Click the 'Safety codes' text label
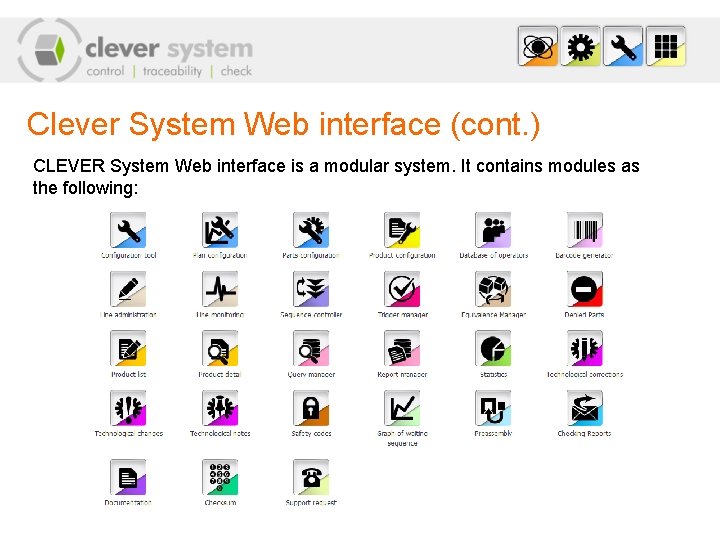This screenshot has height=540, width=720. coord(311,433)
